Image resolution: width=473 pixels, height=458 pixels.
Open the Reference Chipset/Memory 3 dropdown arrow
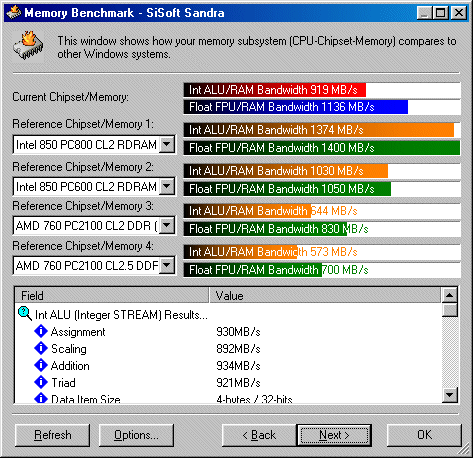pos(167,226)
